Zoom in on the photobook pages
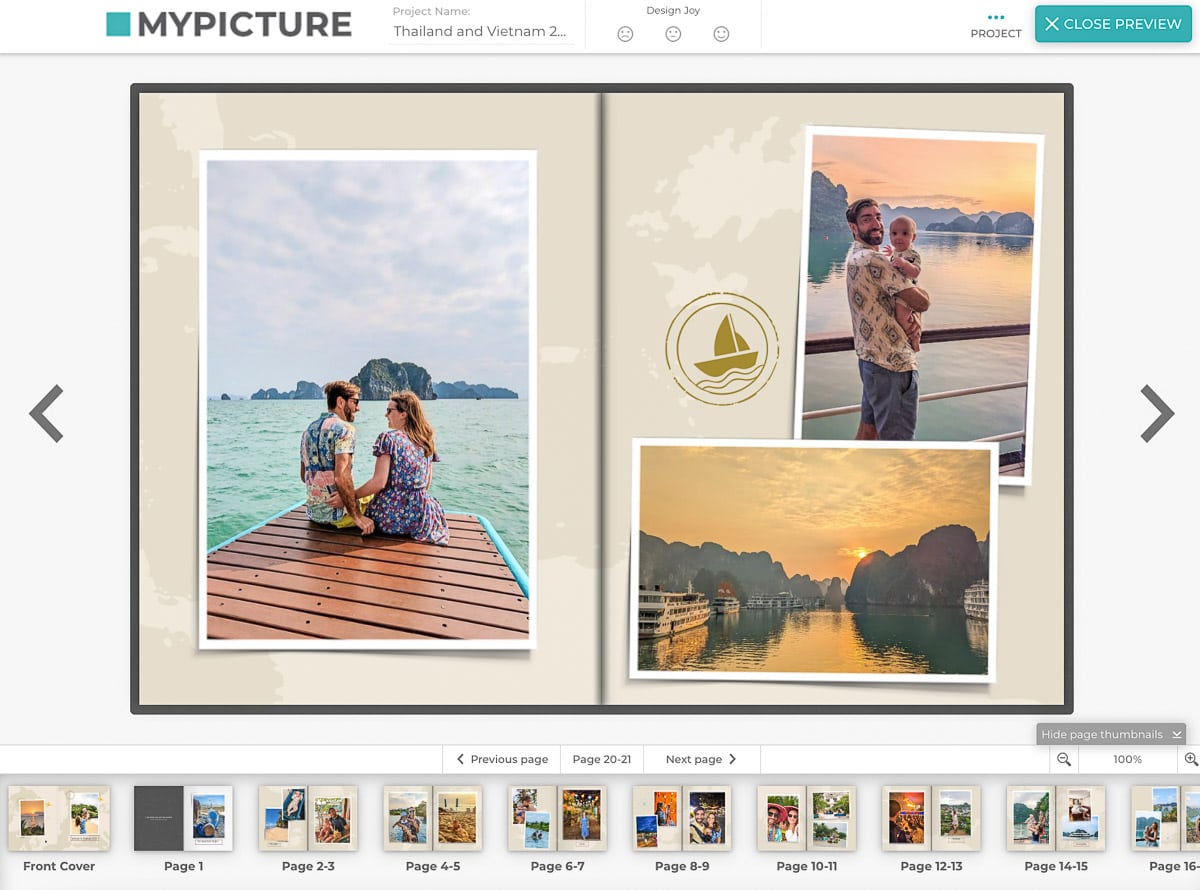Viewport: 1200px width, 890px height. [x=1190, y=759]
